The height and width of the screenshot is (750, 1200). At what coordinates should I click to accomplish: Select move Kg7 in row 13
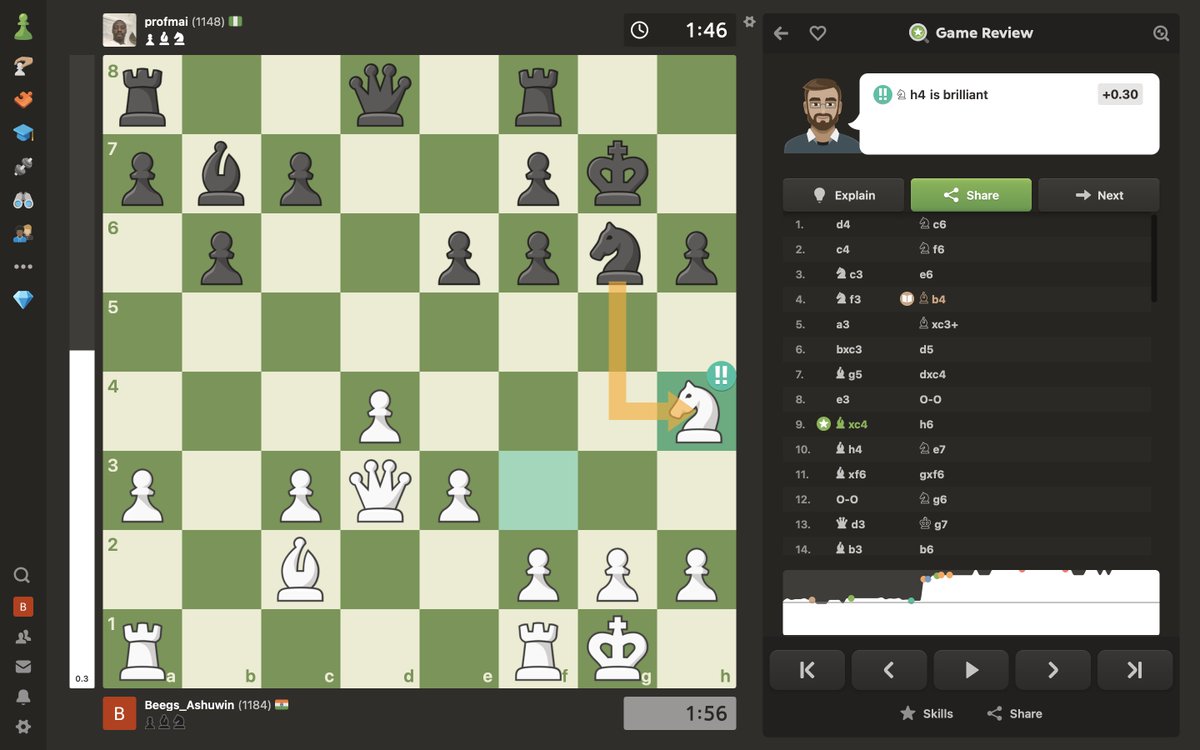coord(932,524)
